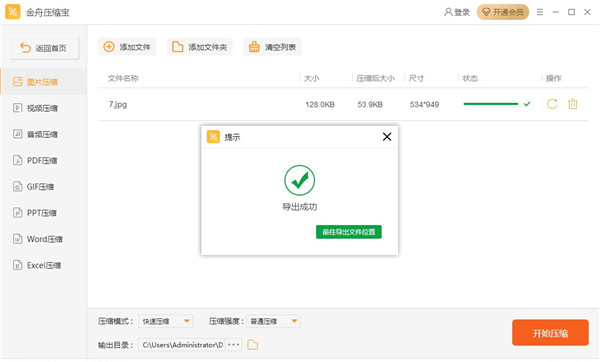Screen dimensions: 600x362
Task: Click the 128.0KB size value
Action: click(x=320, y=104)
